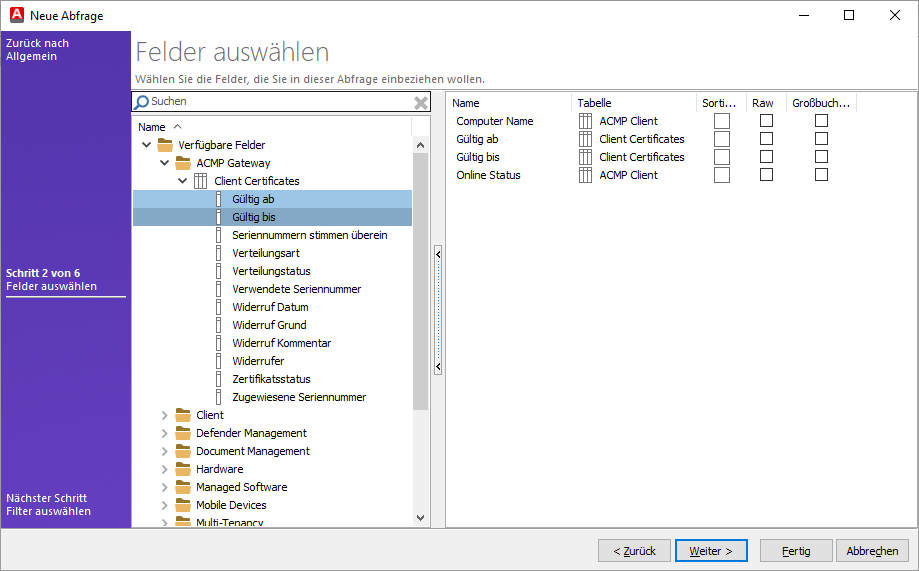
Task: Expand the Document Management folder
Action: 165,451
